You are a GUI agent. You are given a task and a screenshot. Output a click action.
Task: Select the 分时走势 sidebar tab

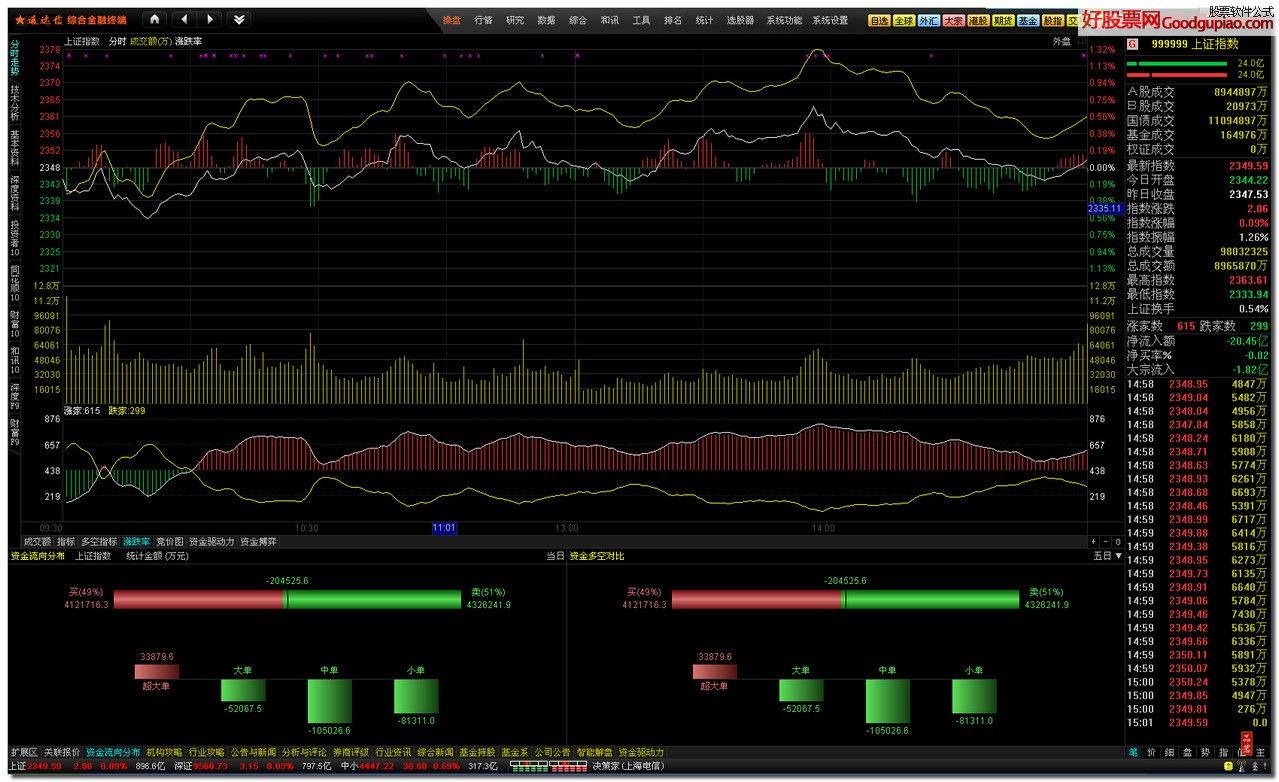click(15, 58)
